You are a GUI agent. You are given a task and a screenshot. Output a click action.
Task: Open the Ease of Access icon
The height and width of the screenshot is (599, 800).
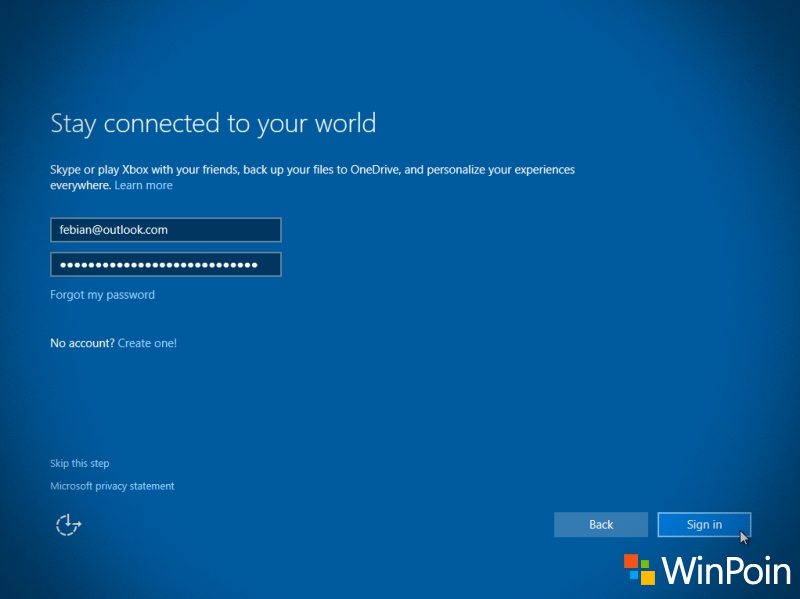pyautogui.click(x=68, y=525)
